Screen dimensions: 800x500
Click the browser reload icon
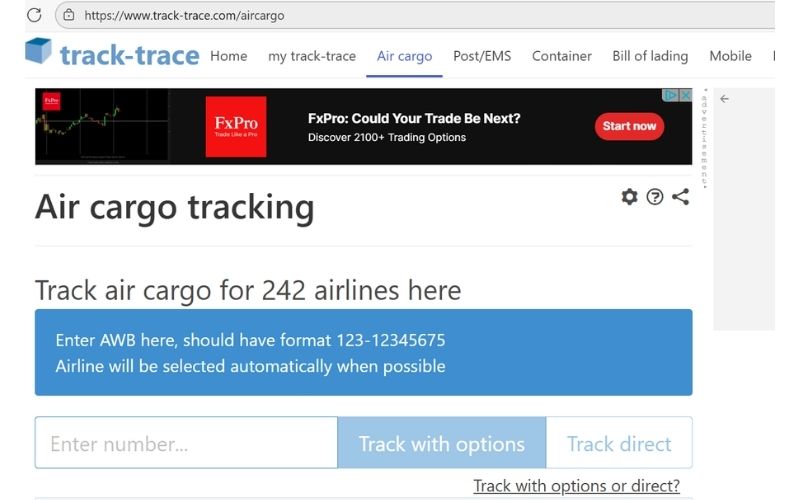(34, 15)
